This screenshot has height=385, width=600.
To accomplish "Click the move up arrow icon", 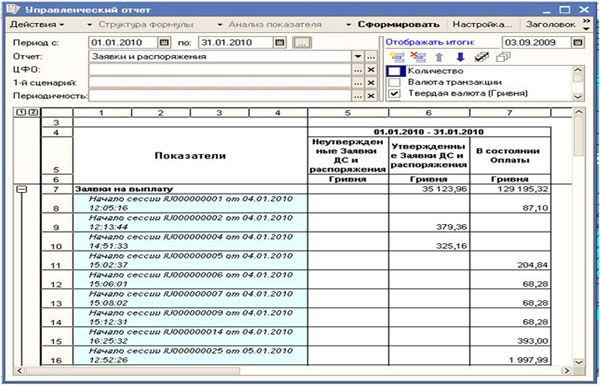I will pos(439,57).
